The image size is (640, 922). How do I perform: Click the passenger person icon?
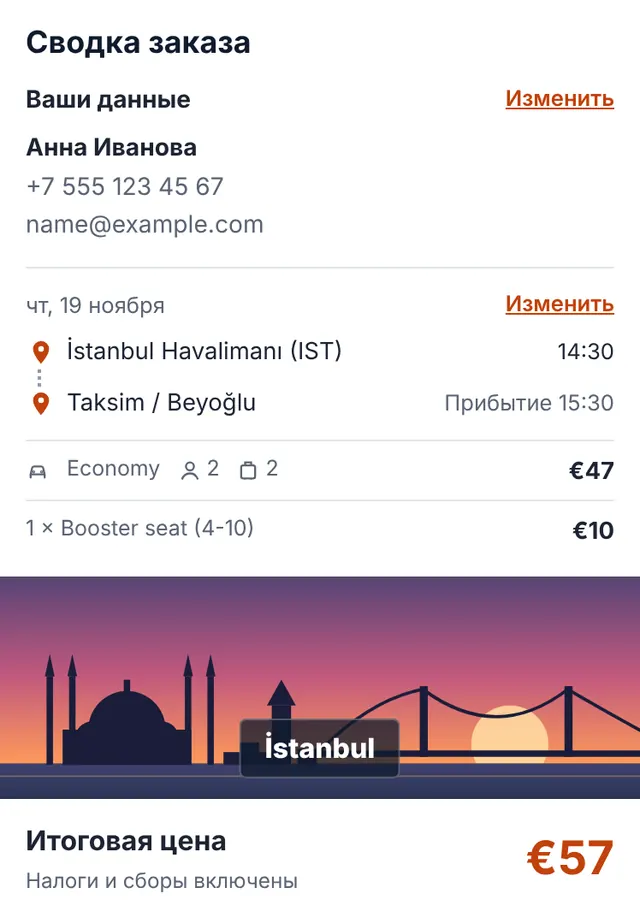click(x=189, y=470)
